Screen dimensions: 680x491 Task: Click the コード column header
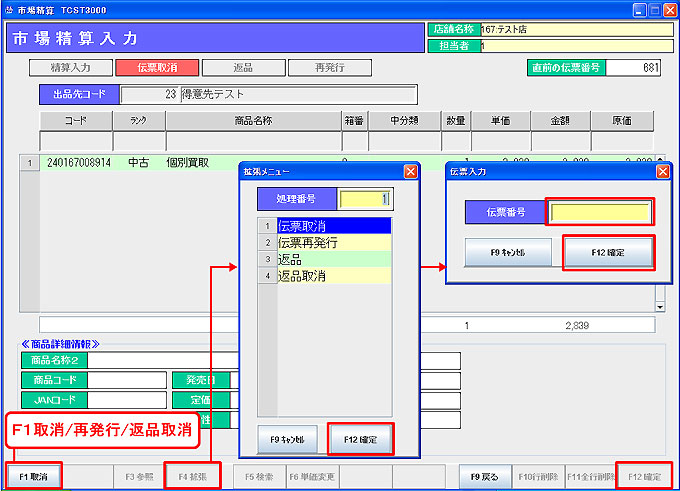pyautogui.click(x=76, y=121)
